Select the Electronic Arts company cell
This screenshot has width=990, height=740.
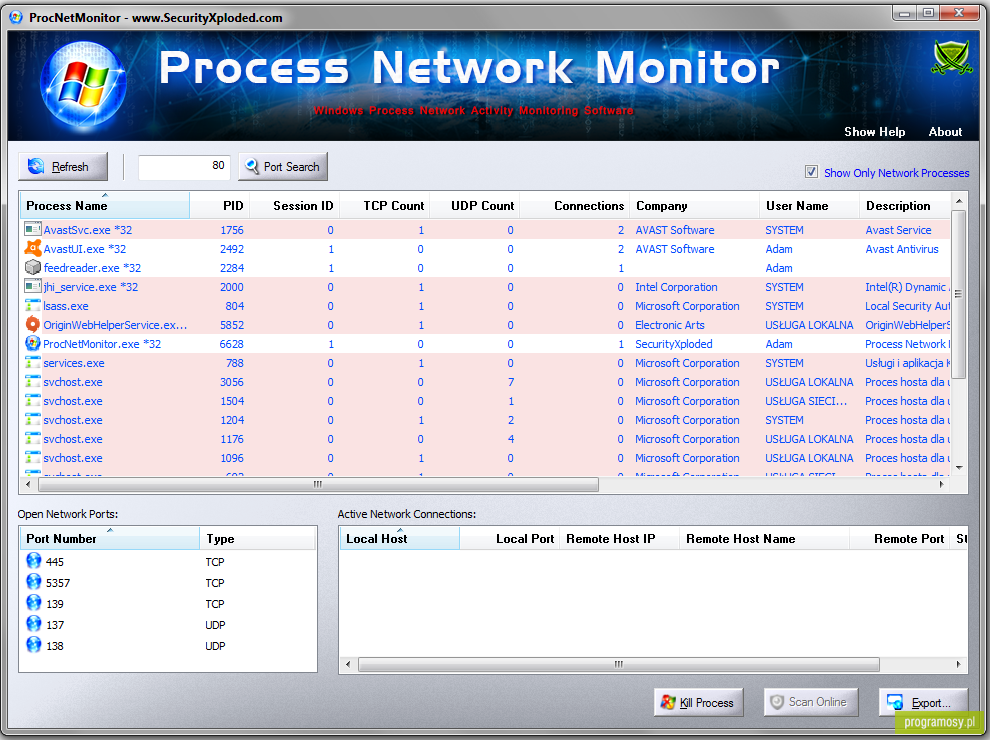click(670, 325)
